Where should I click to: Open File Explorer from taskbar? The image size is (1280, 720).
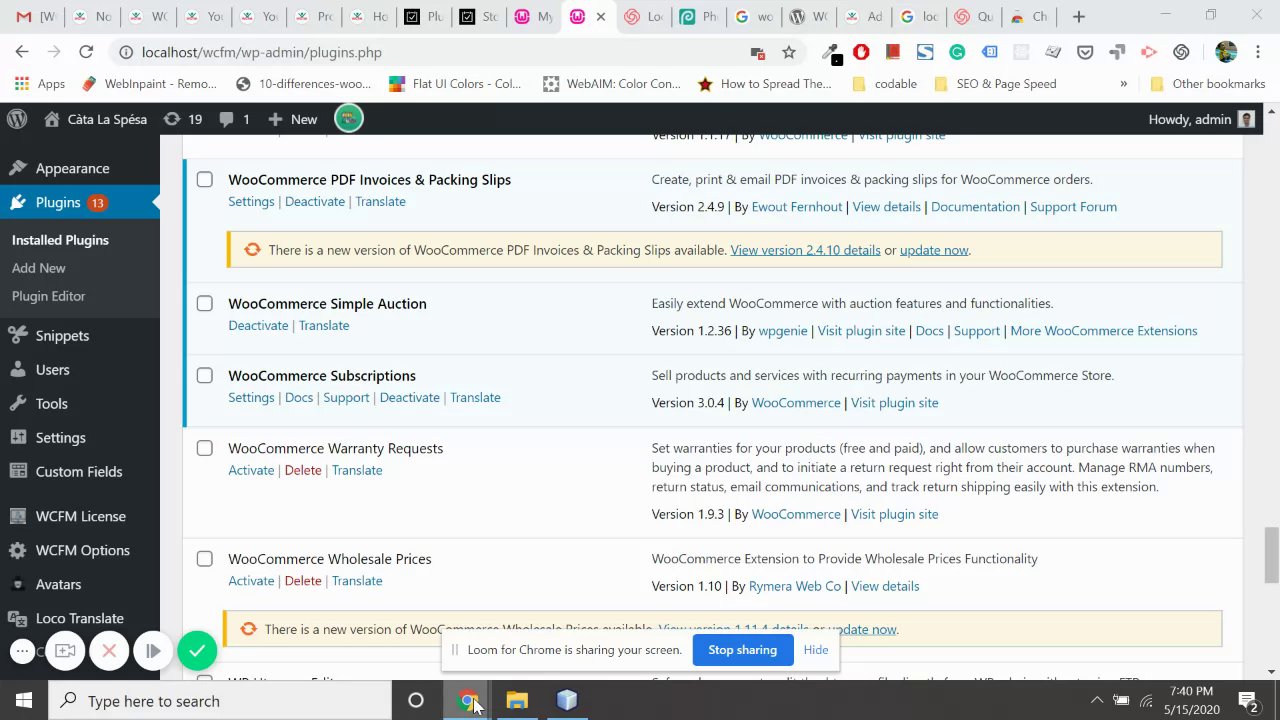click(x=517, y=701)
